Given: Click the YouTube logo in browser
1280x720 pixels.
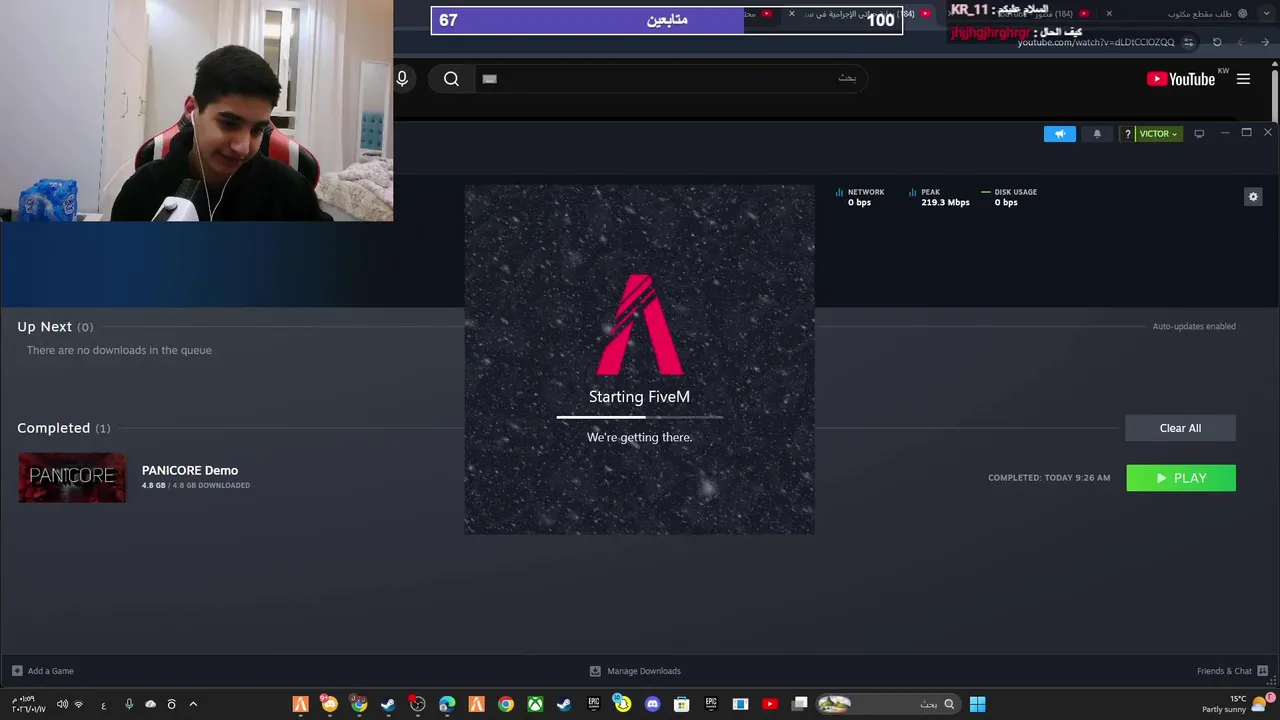Looking at the screenshot, I should (x=1181, y=79).
